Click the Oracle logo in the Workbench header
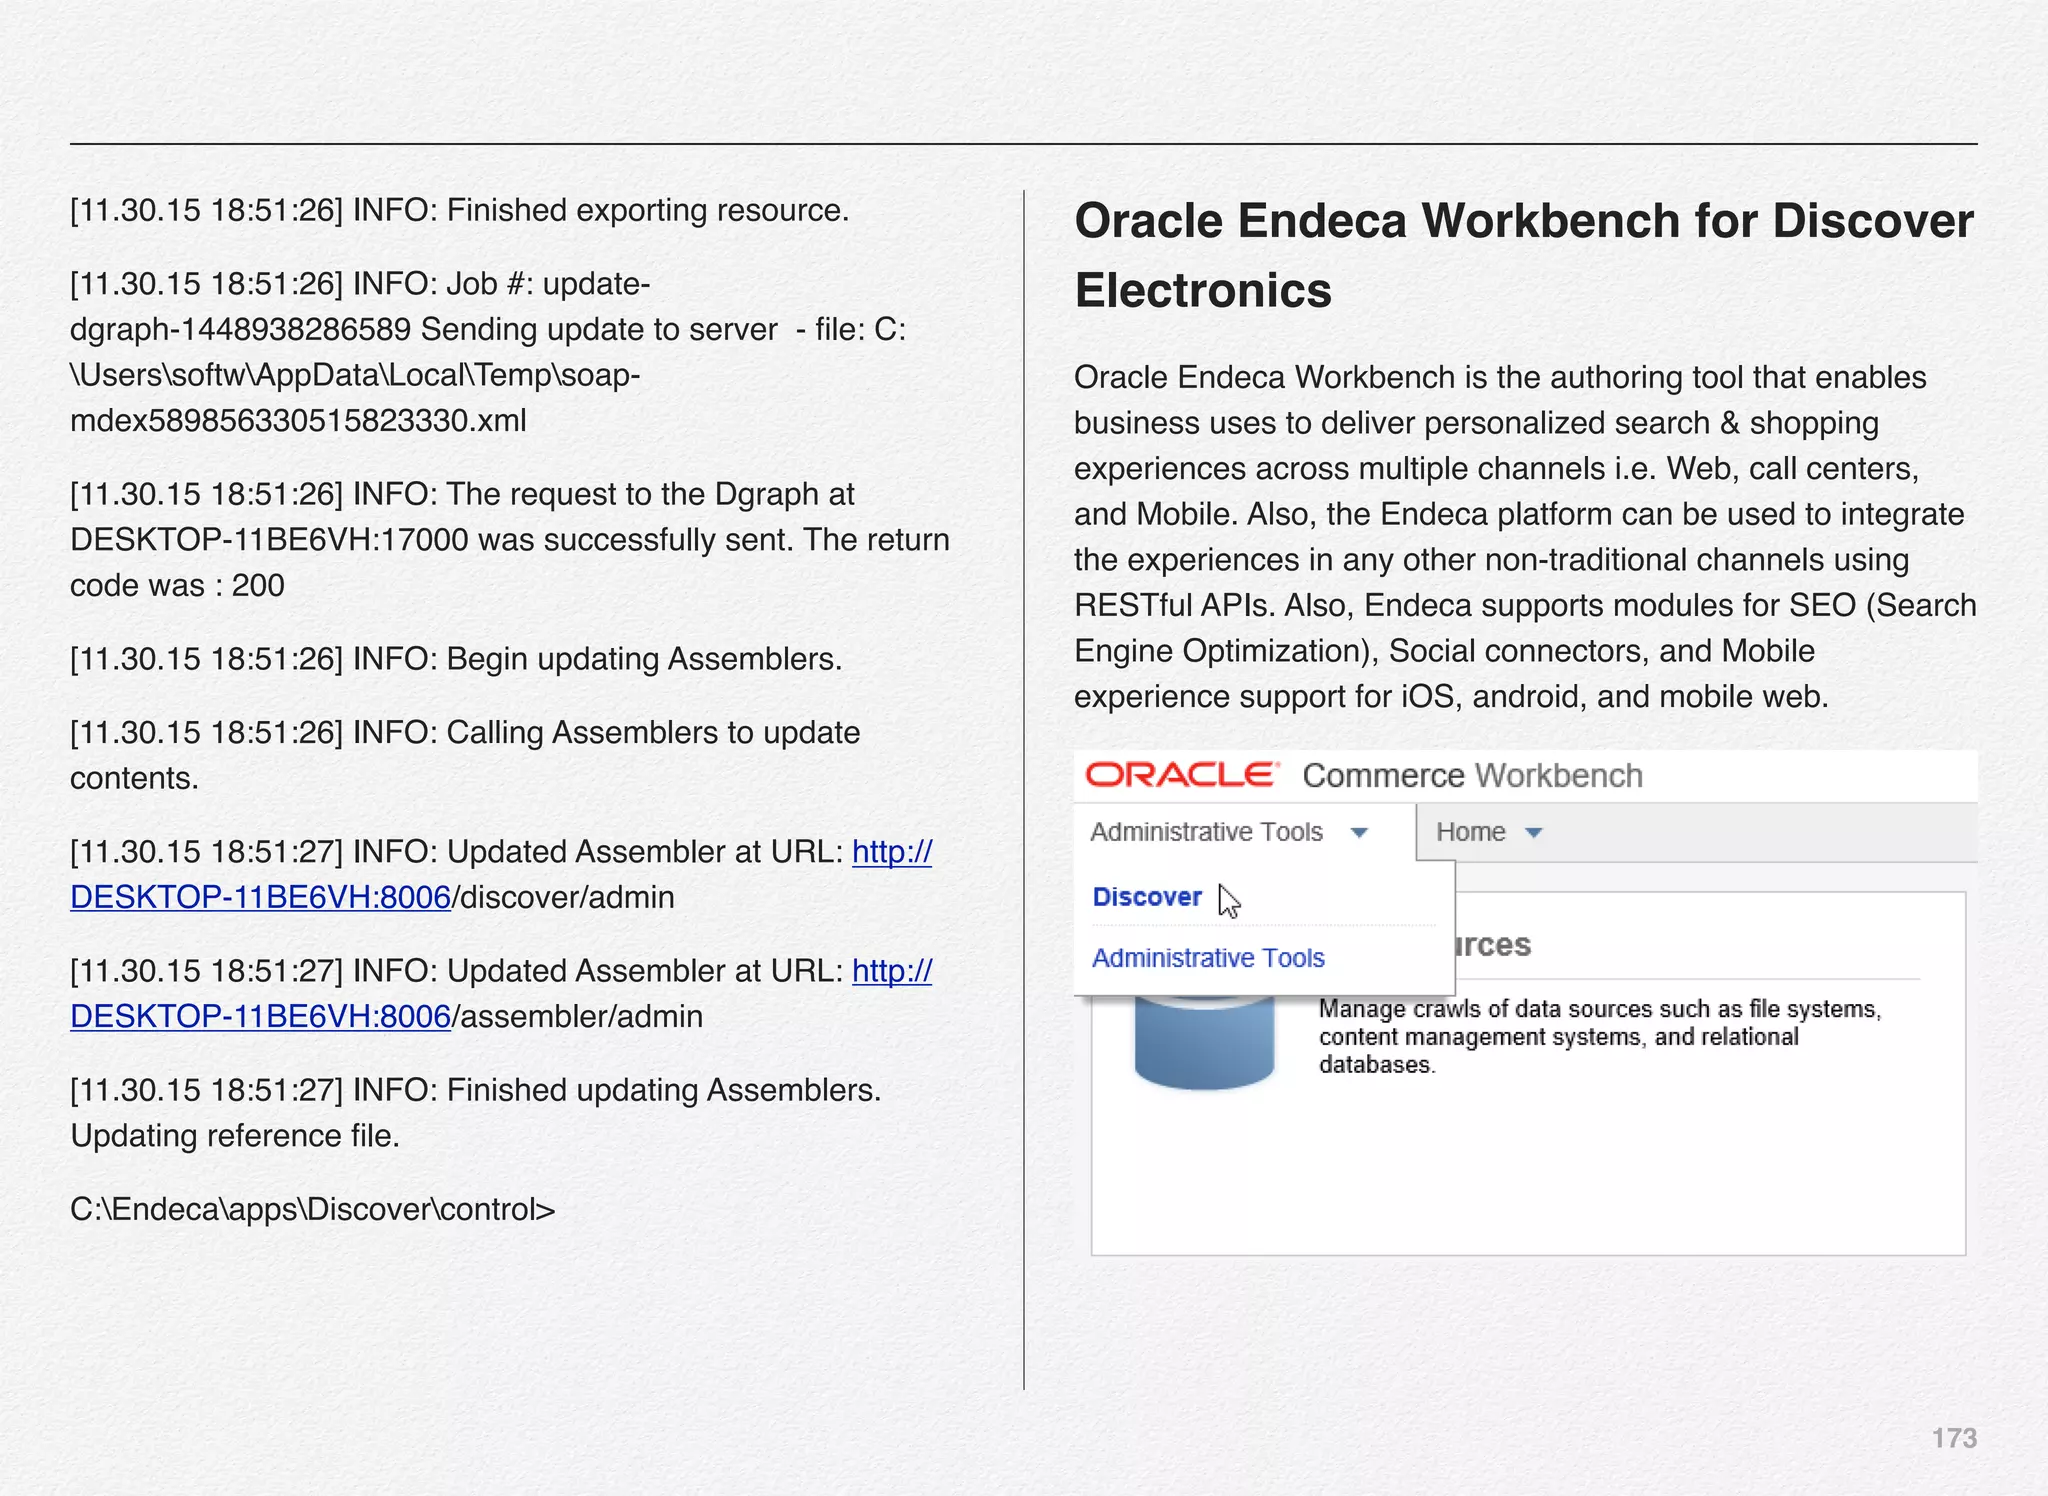The height and width of the screenshot is (1496, 2048). [x=1181, y=775]
